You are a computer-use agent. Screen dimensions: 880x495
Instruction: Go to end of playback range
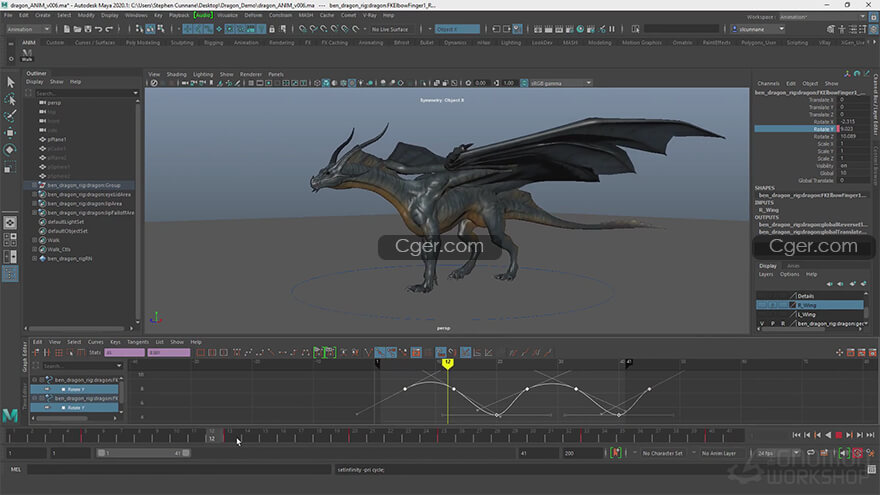[x=870, y=435]
